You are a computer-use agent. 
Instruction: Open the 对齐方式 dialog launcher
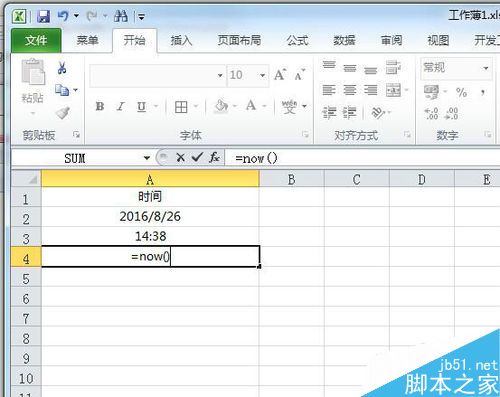point(407,134)
